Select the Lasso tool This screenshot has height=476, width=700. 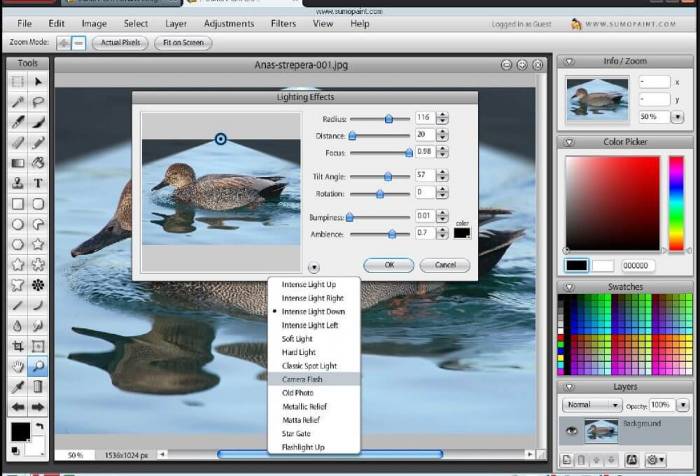[x=38, y=101]
